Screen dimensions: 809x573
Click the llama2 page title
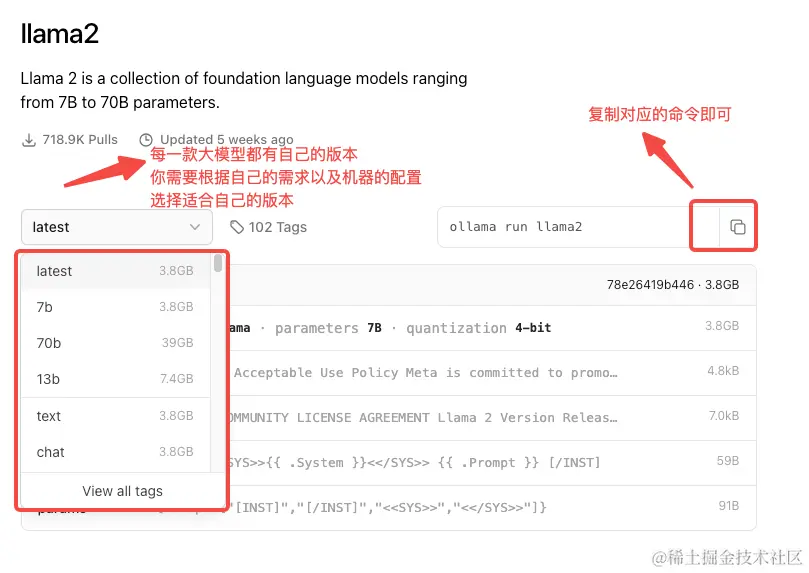(x=59, y=34)
